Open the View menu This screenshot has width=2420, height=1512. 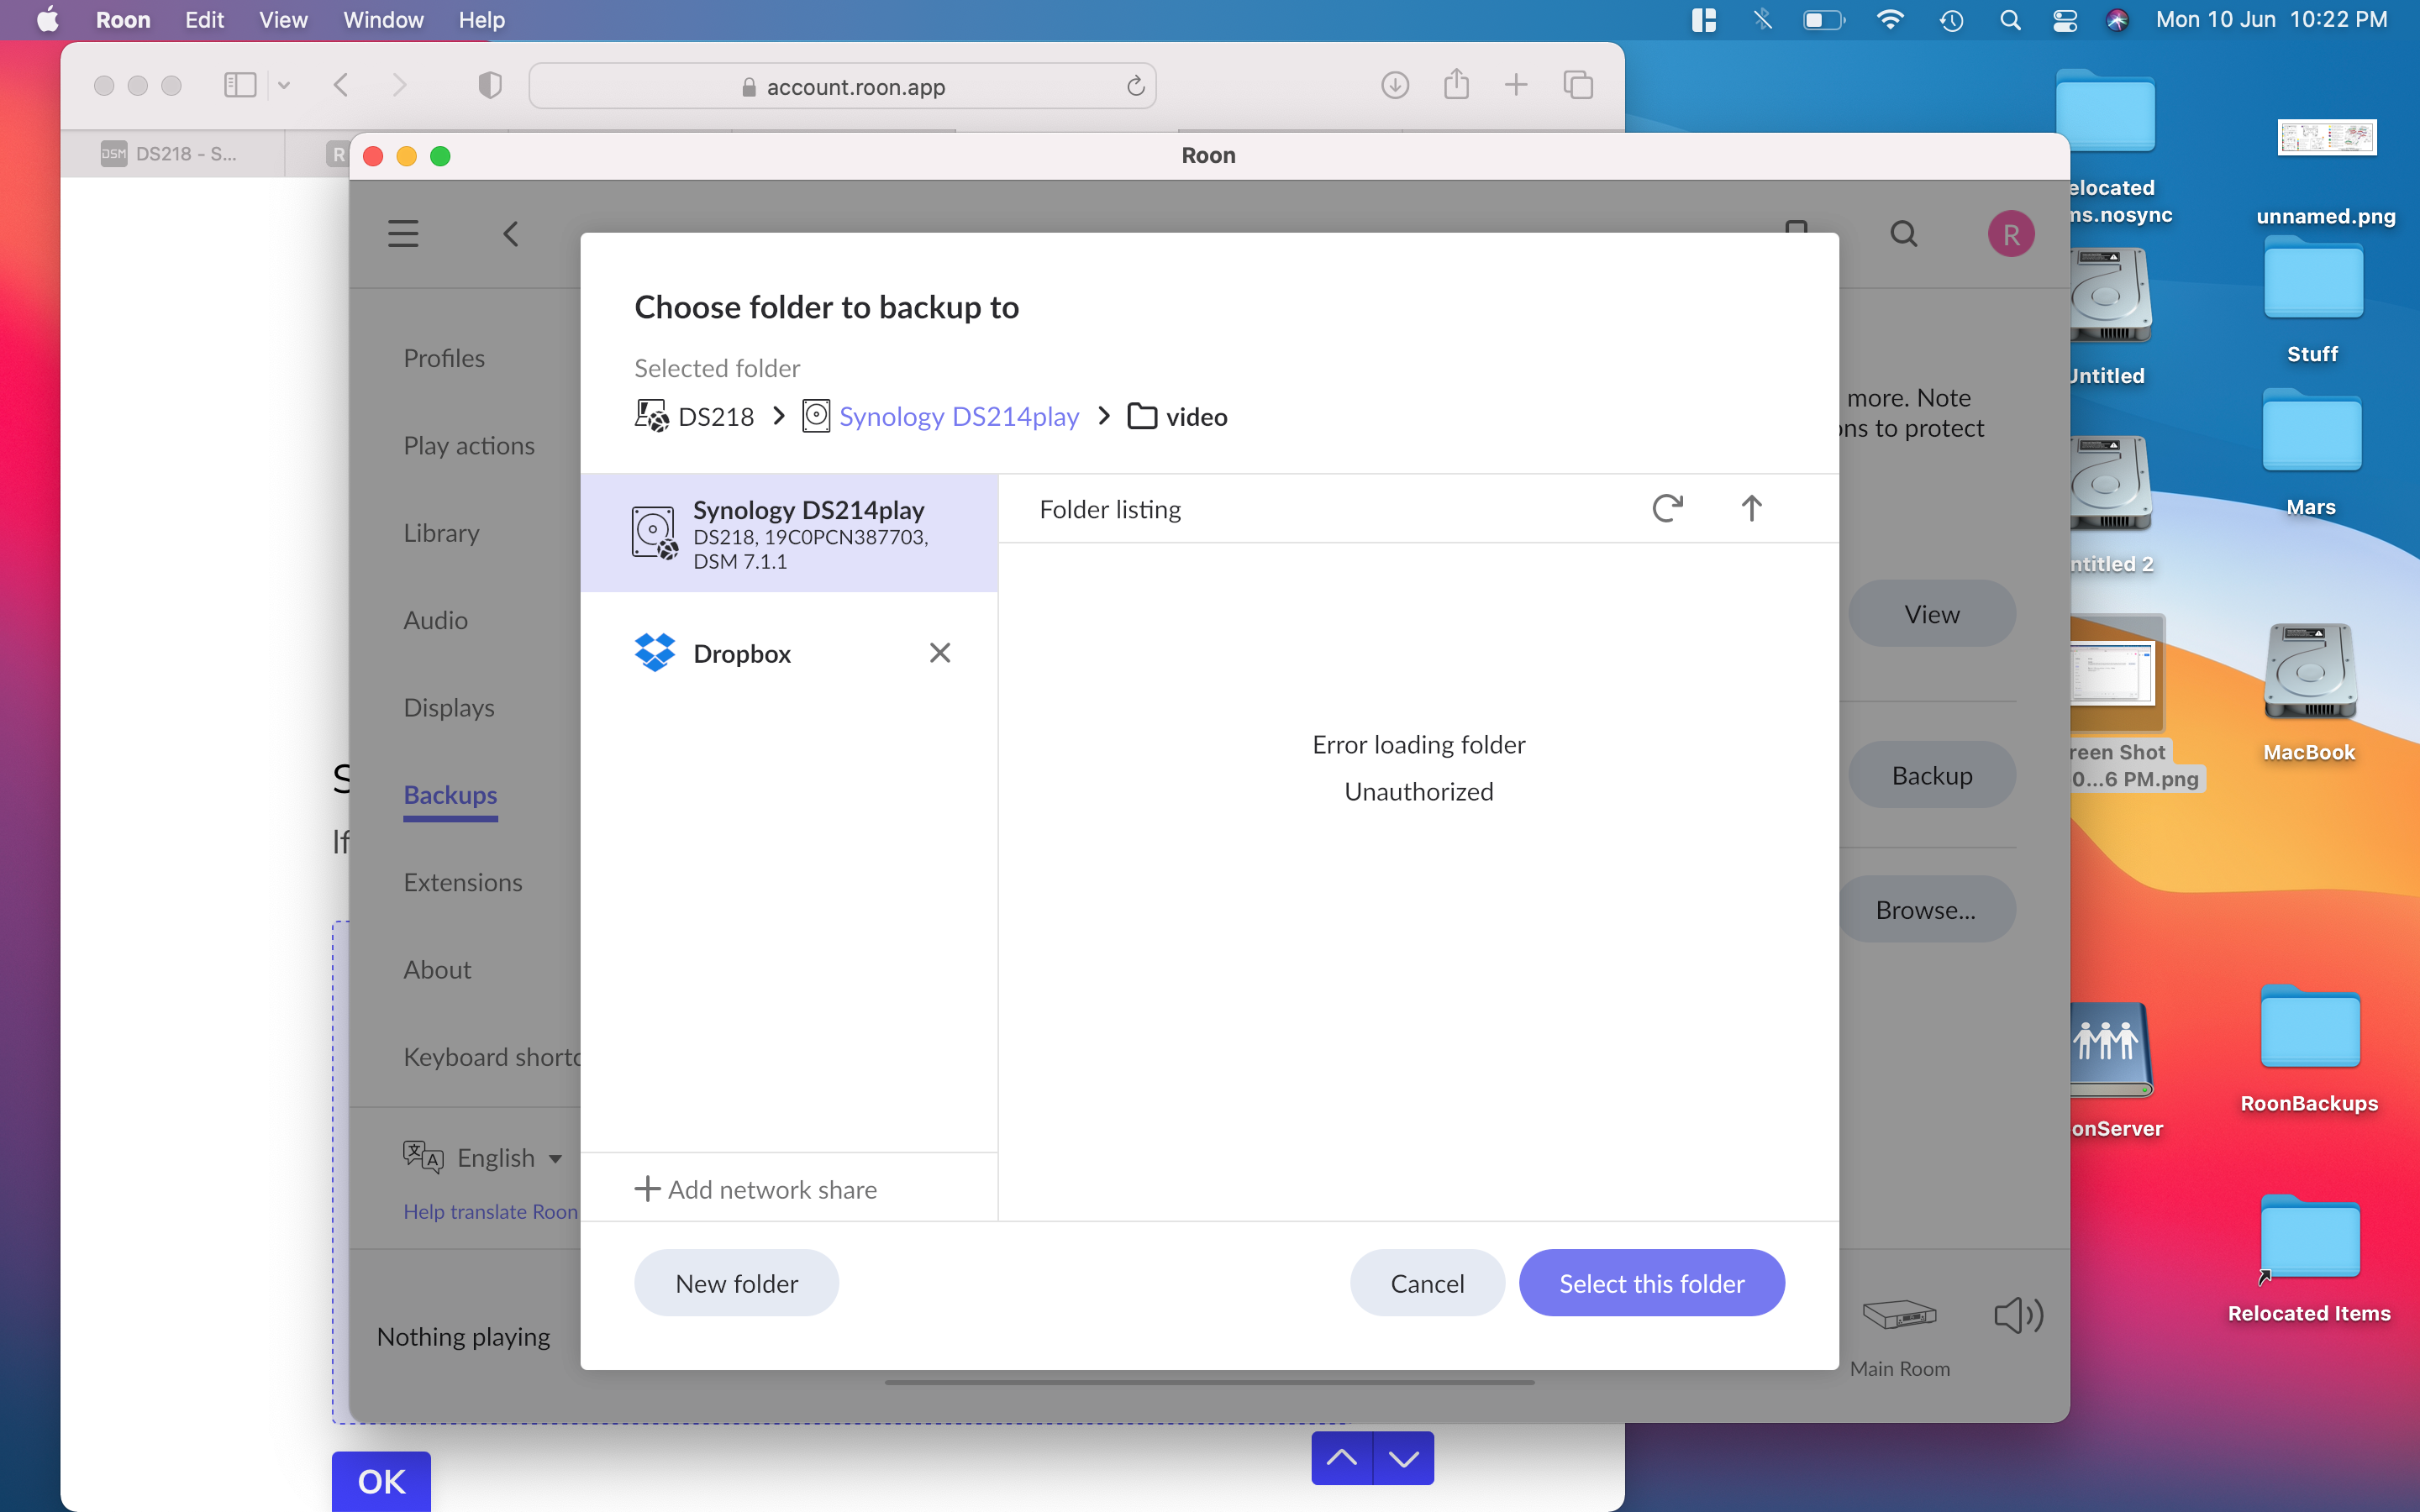coord(283,20)
